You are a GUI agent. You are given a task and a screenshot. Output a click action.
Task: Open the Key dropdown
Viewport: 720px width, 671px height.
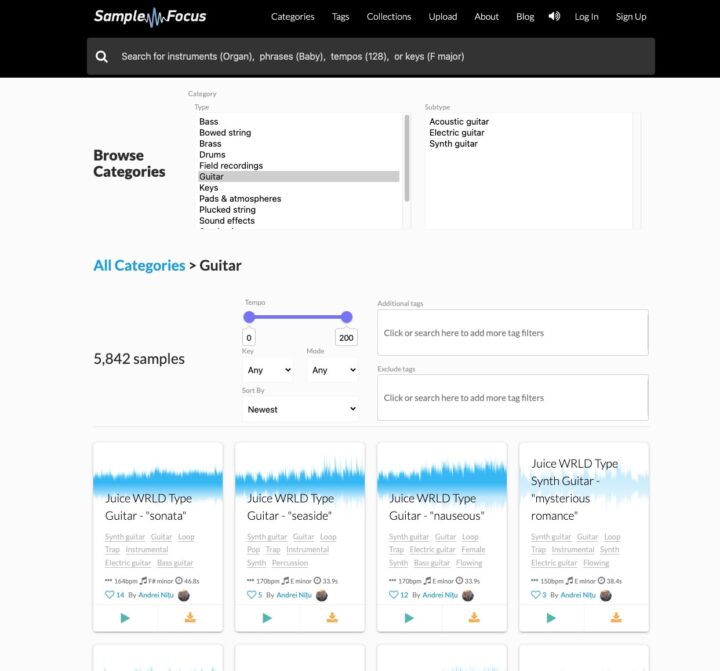pyautogui.click(x=267, y=370)
